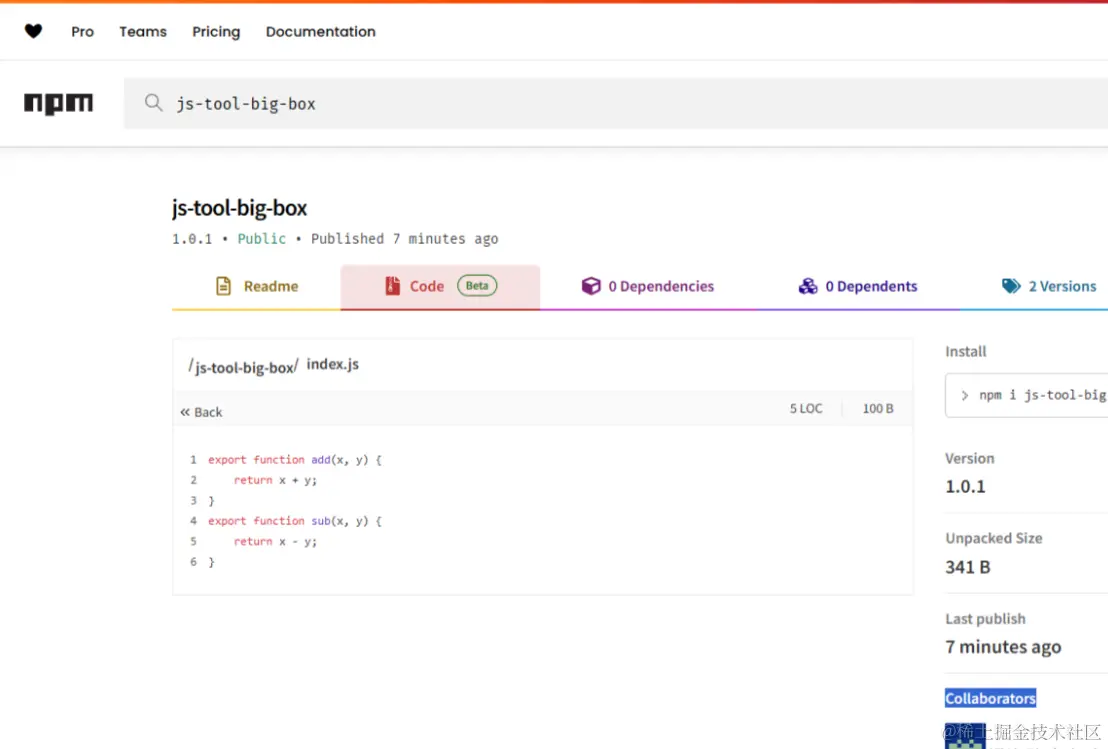Go to the Pricing page

coord(216,32)
